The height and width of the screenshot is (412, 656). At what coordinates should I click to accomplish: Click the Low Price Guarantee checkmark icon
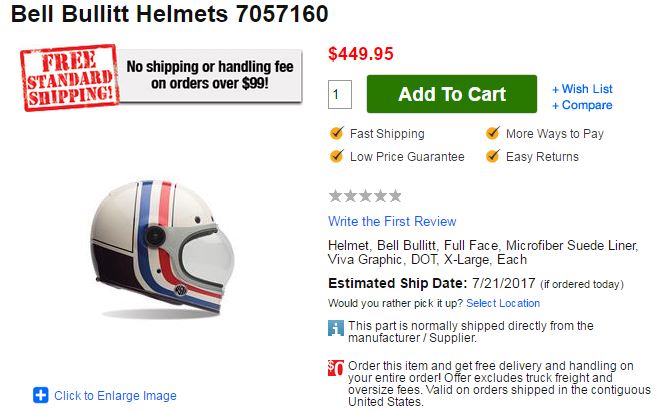pyautogui.click(x=337, y=156)
